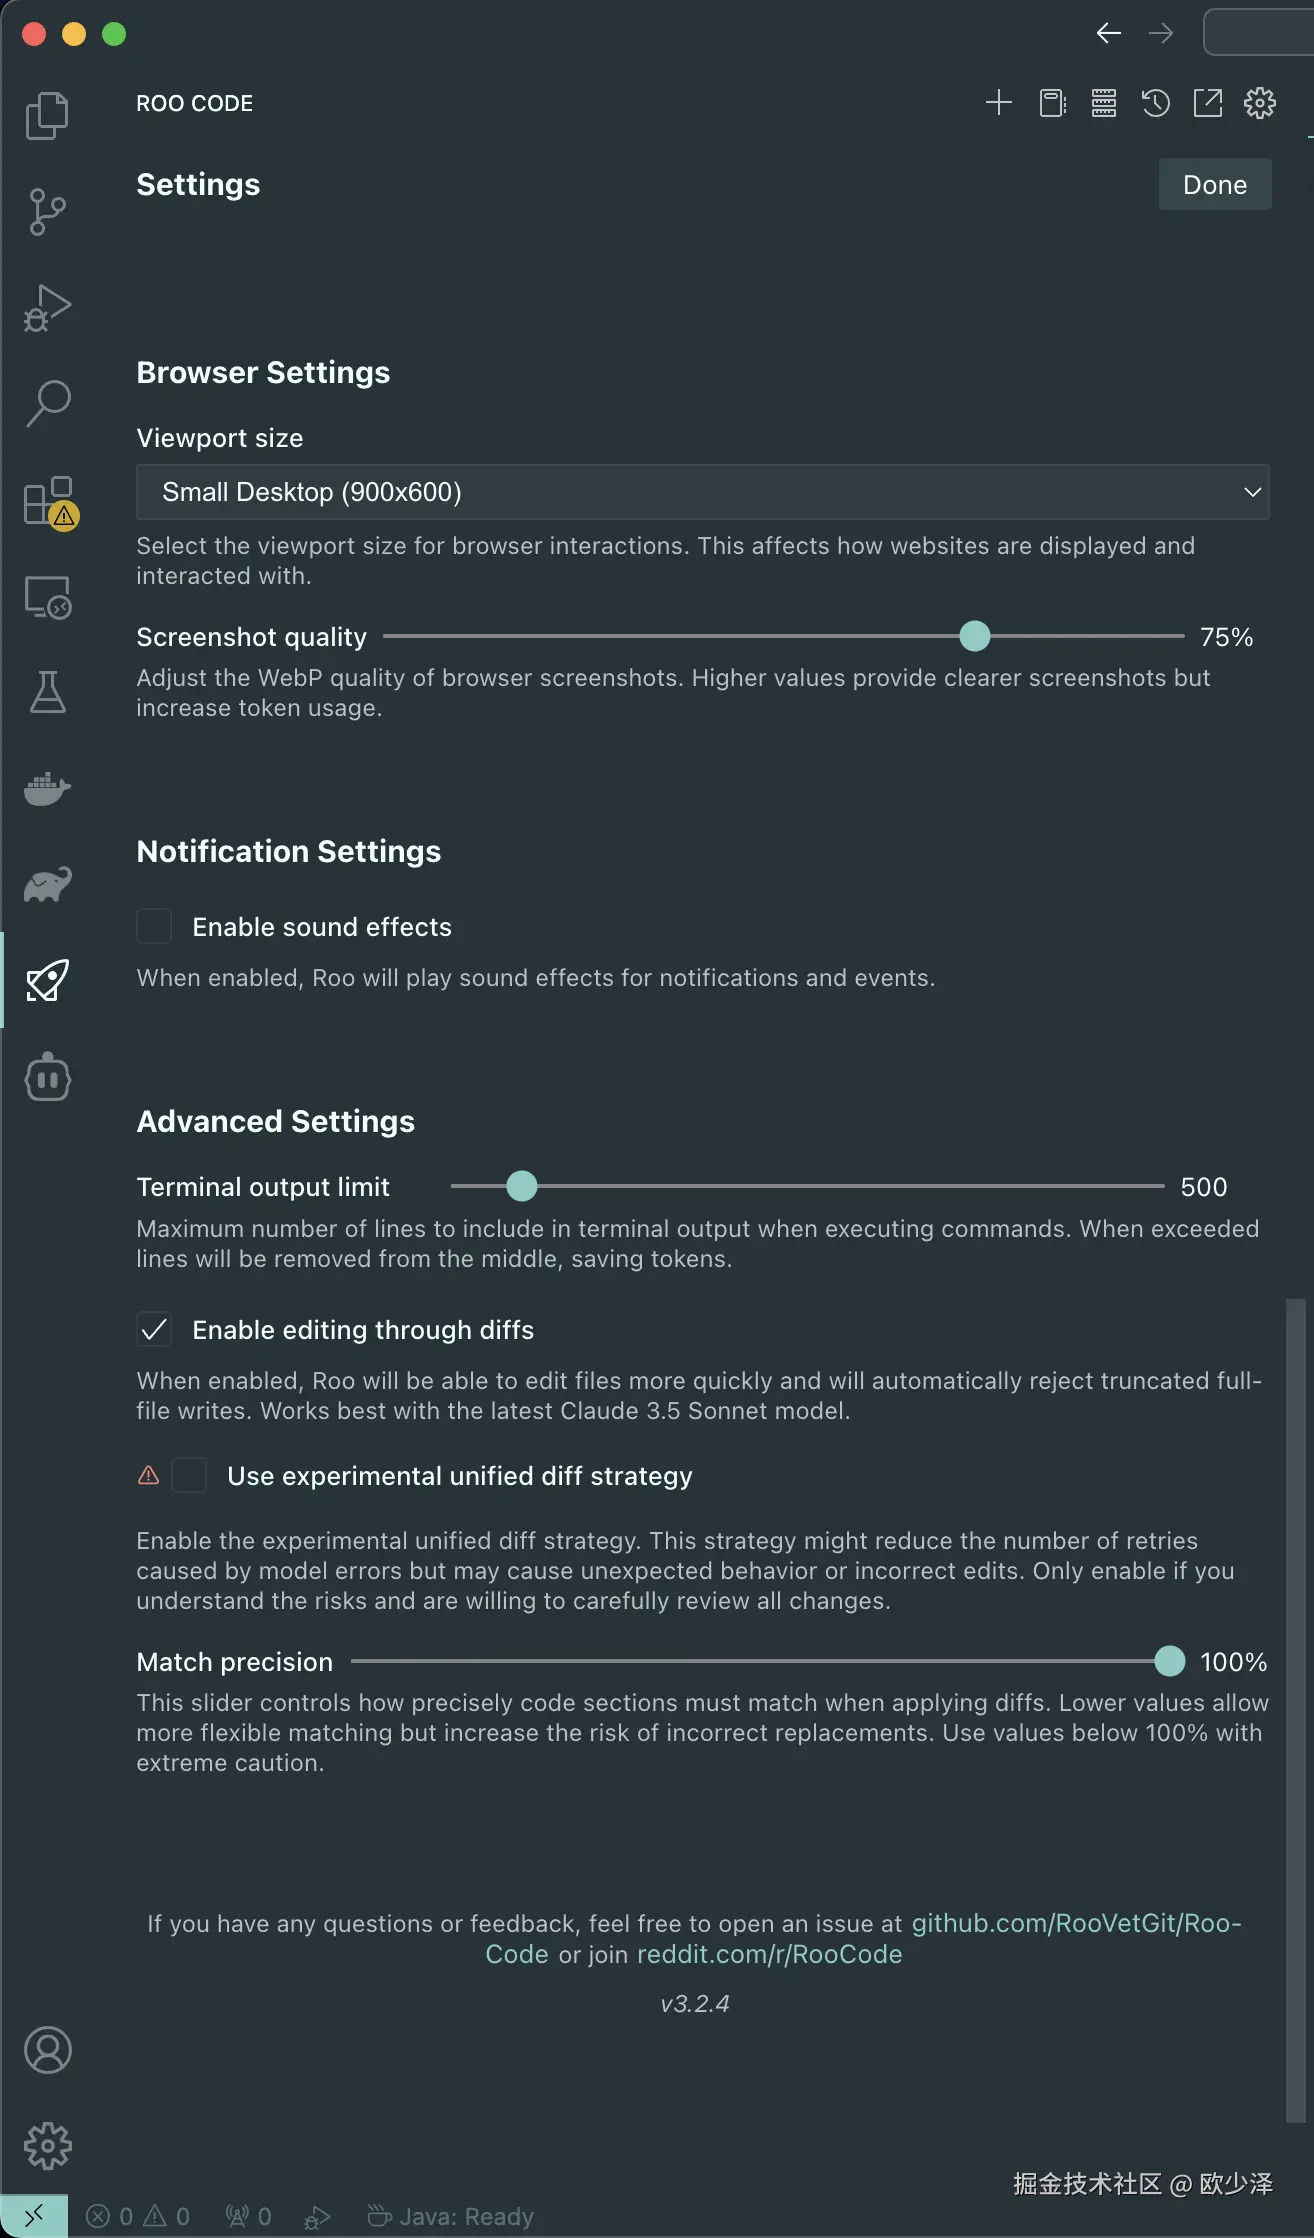Open the Testing flask icon
1314x2238 pixels.
[x=47, y=692]
